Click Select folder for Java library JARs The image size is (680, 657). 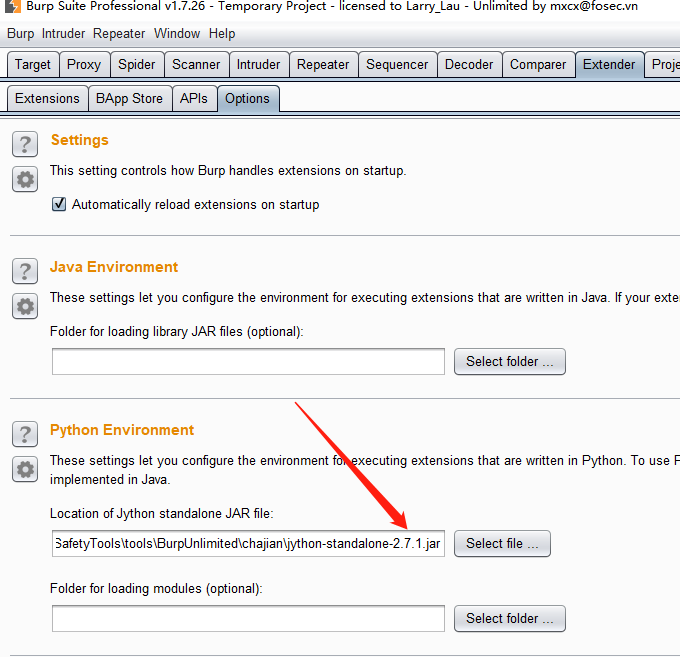pyautogui.click(x=509, y=362)
